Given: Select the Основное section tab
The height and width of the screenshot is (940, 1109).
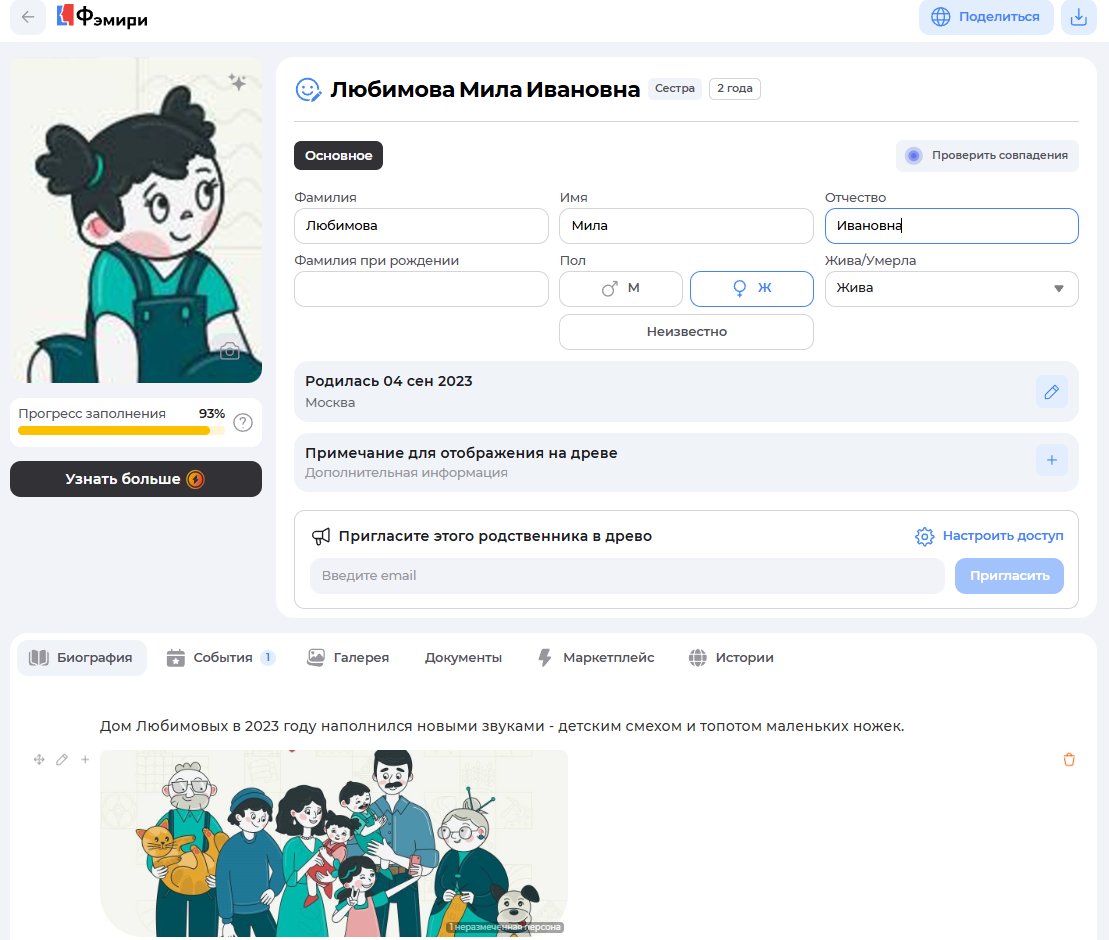Looking at the screenshot, I should (x=338, y=156).
